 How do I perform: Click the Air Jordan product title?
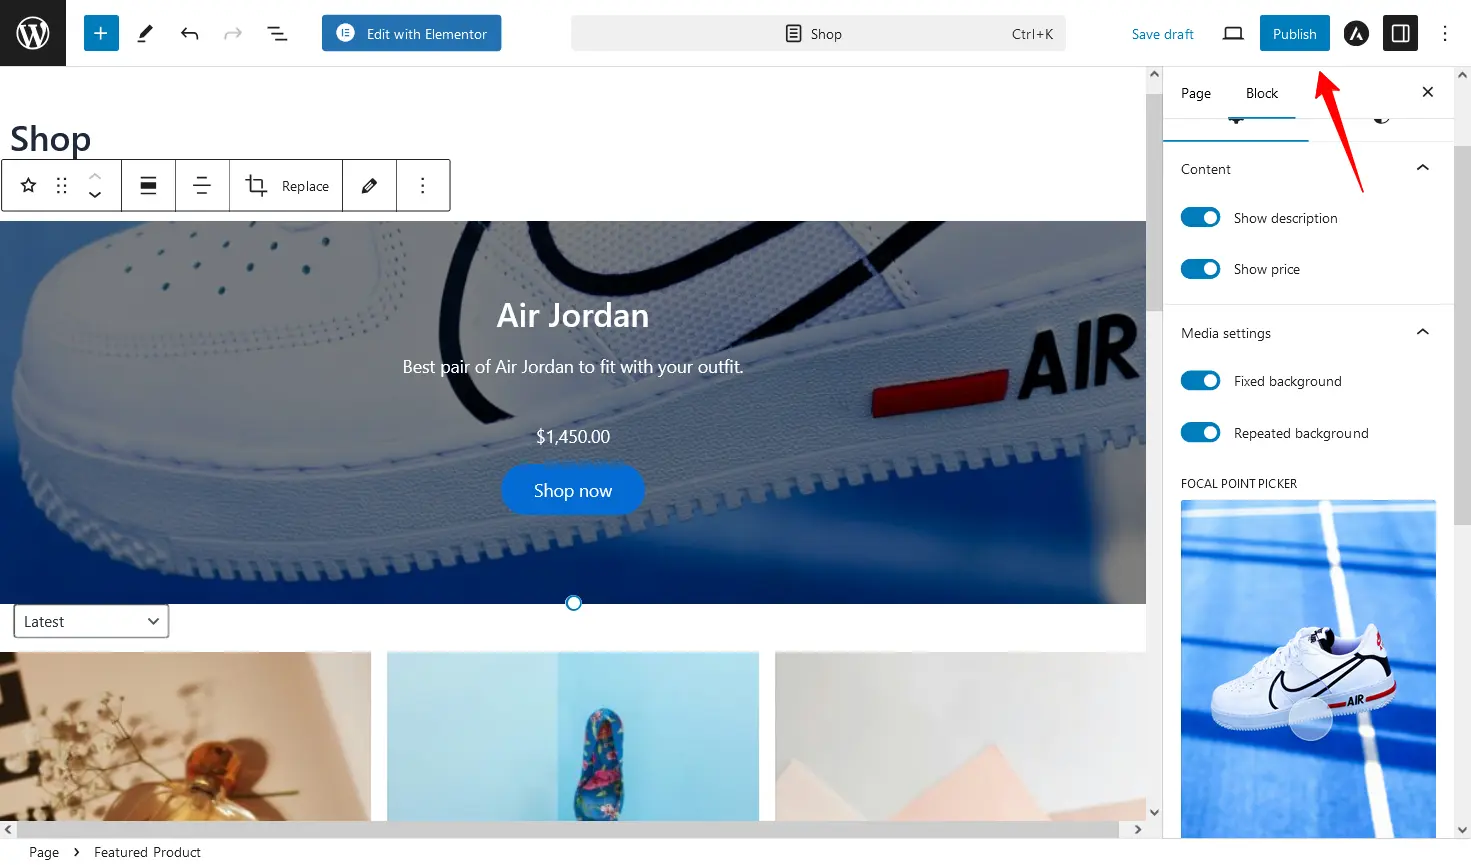pos(573,315)
